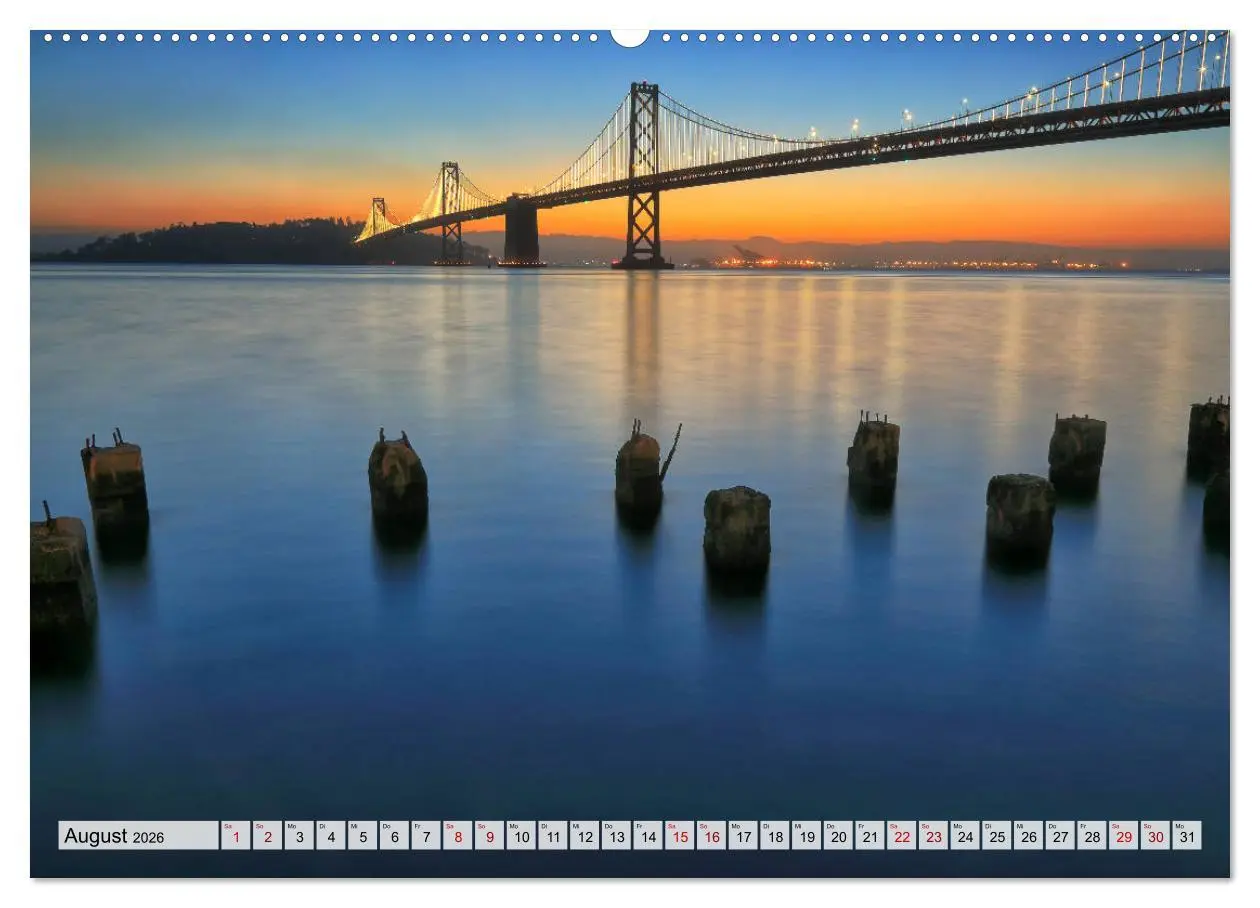Screen dimensions: 1260x908
Task: Select the date cell numbered 20
Action: [x=838, y=836]
